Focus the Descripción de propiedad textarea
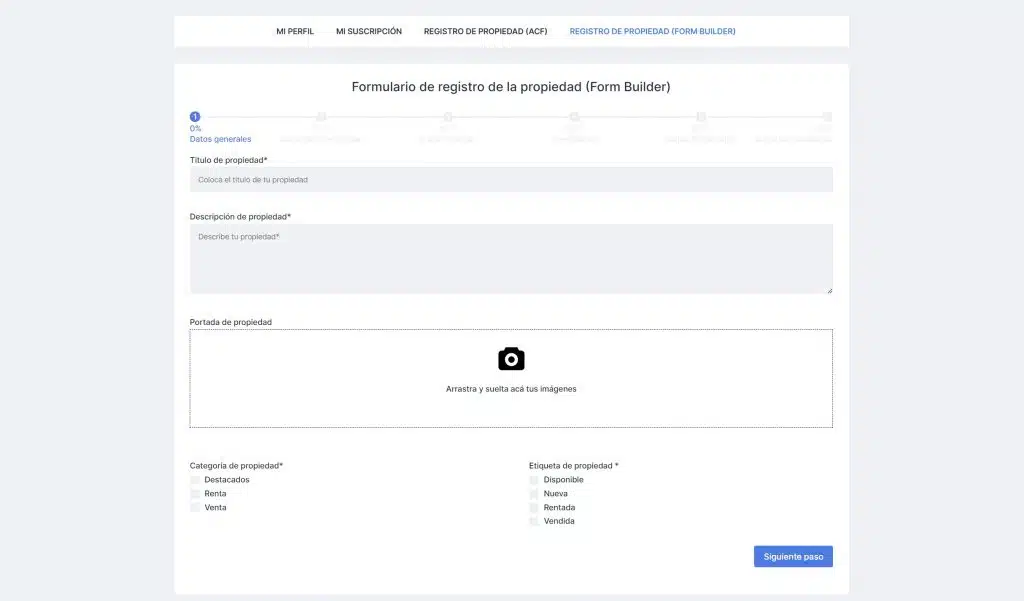 (511, 259)
